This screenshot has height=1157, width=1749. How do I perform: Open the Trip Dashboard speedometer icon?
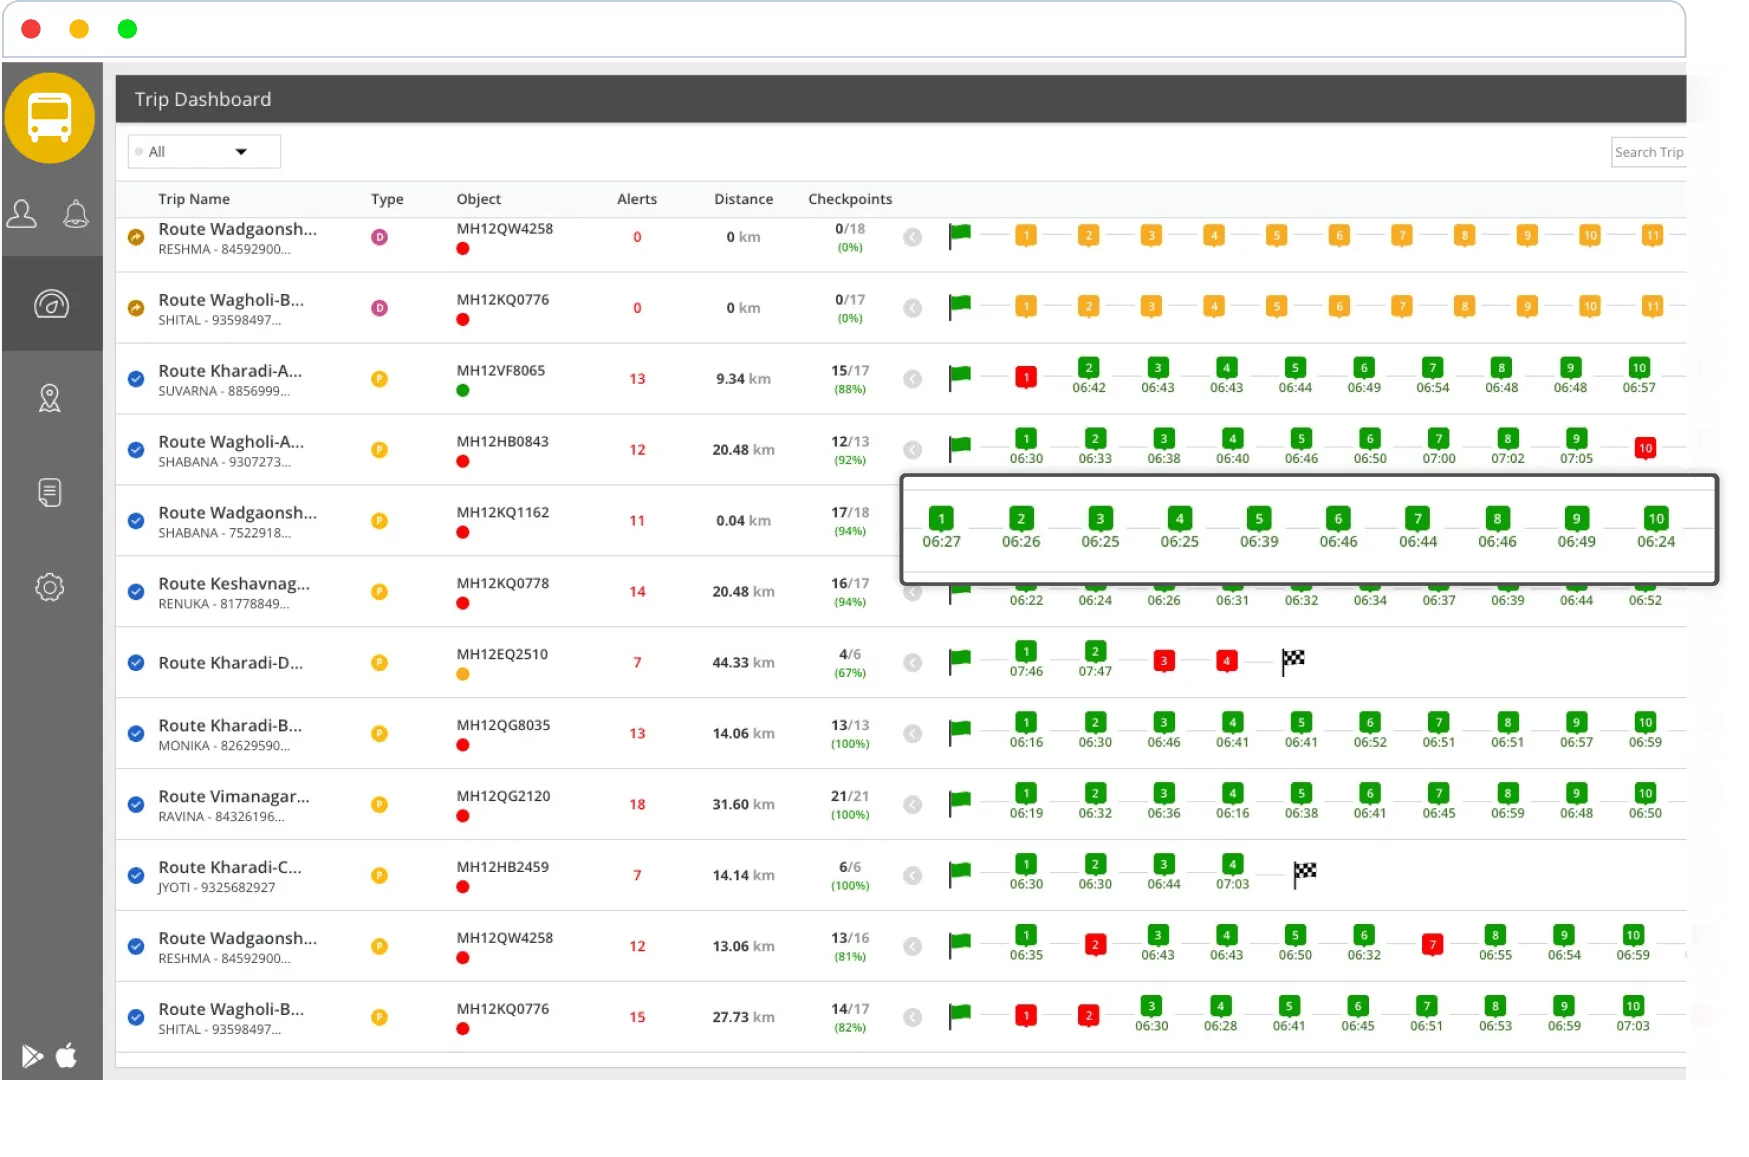click(x=50, y=302)
